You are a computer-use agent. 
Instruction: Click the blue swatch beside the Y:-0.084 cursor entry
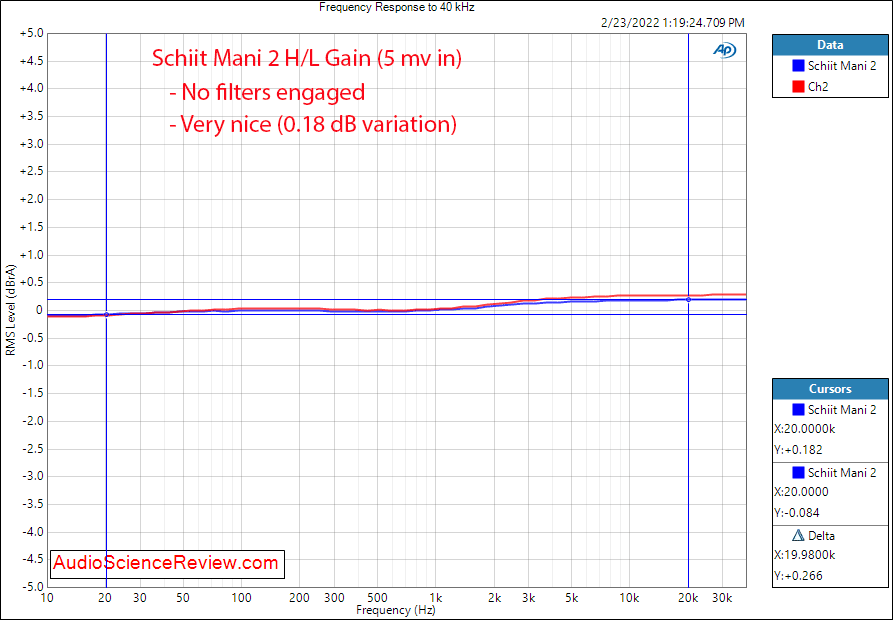coord(798,473)
